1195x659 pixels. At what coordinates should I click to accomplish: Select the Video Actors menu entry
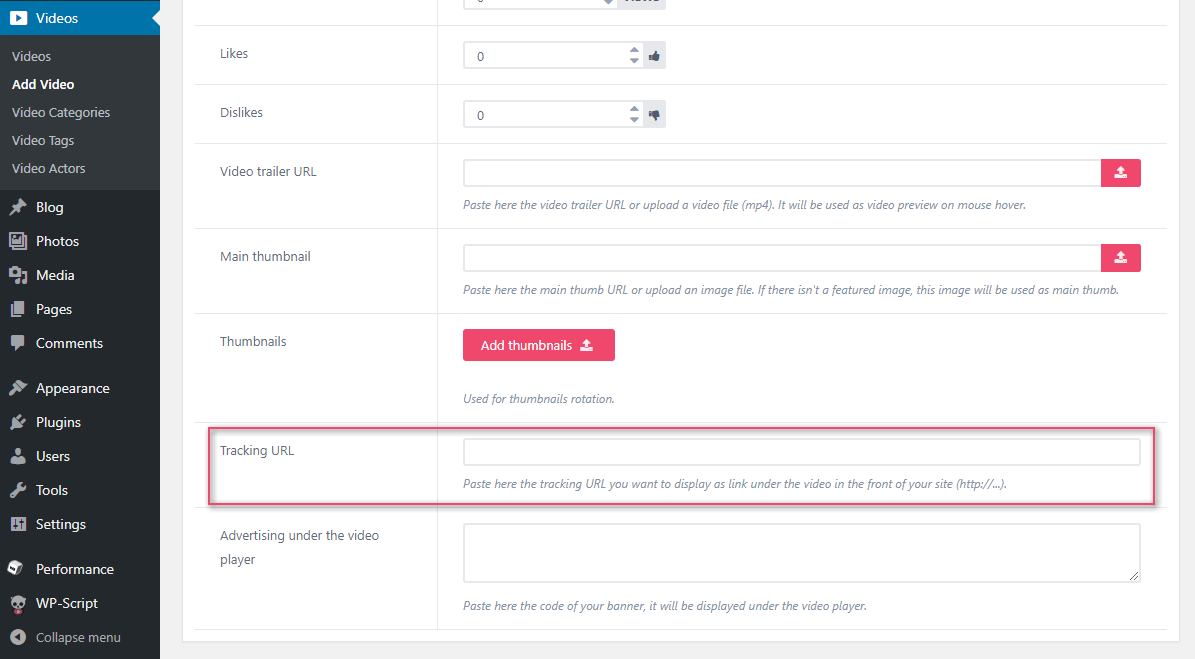point(48,168)
